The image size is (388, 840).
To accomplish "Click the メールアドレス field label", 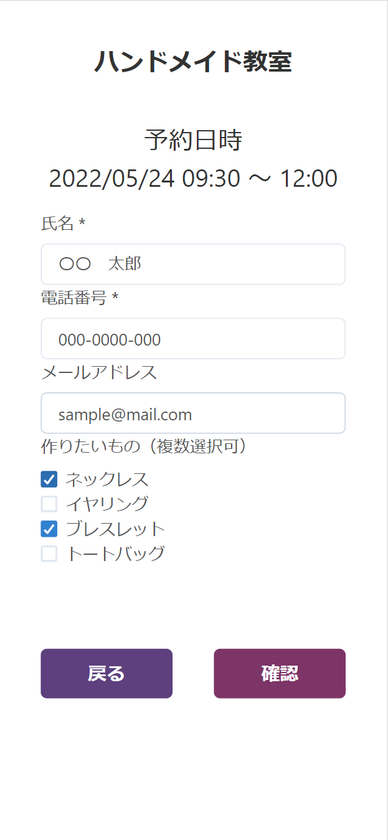I will click(99, 373).
